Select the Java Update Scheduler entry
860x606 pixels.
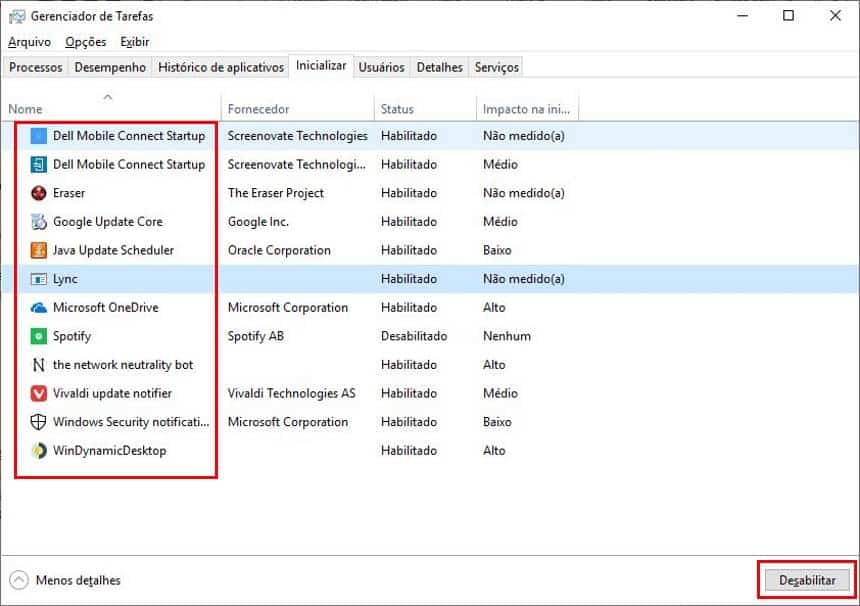(x=114, y=250)
